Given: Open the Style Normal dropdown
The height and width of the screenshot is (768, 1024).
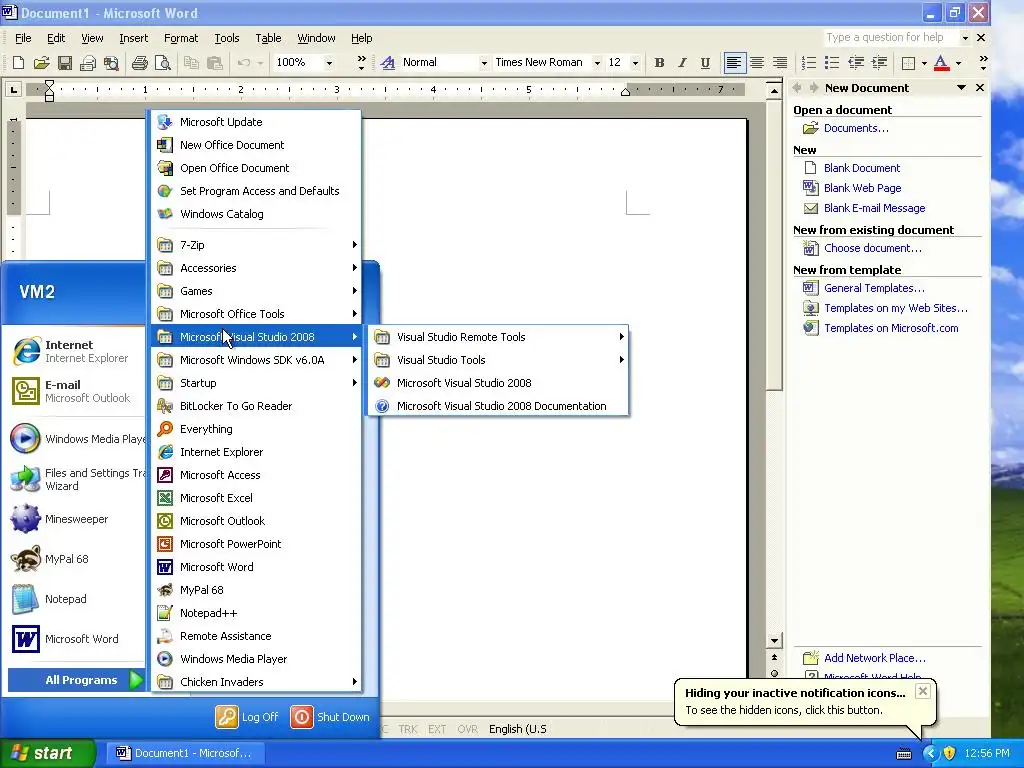Looking at the screenshot, I should [484, 63].
